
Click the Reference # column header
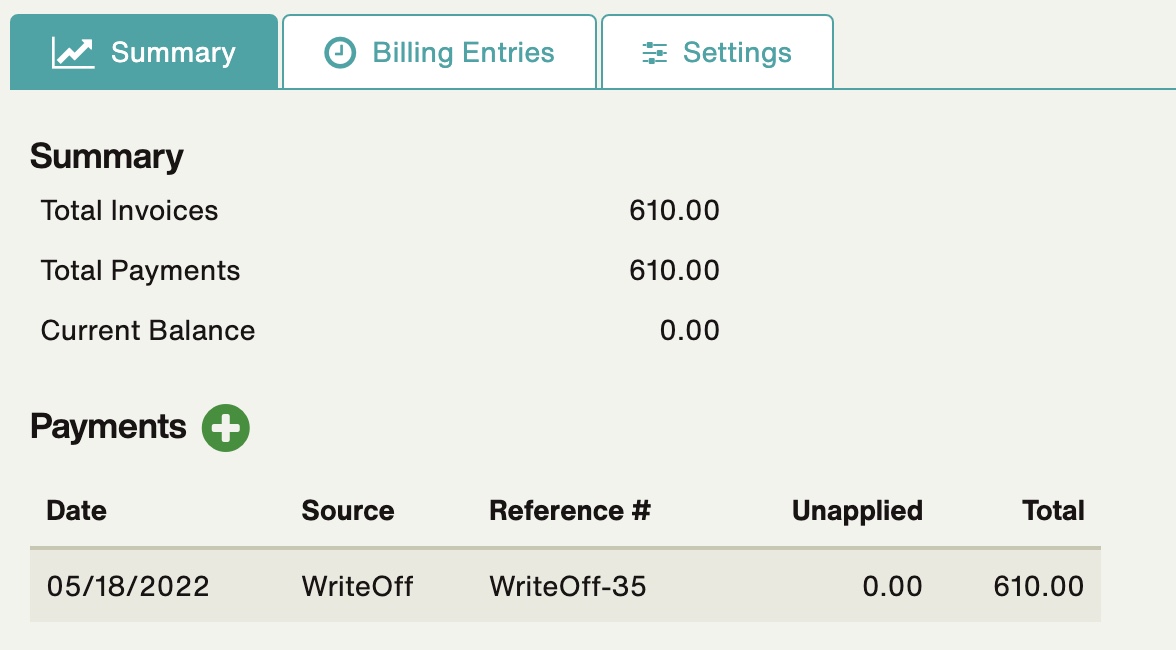click(x=570, y=511)
